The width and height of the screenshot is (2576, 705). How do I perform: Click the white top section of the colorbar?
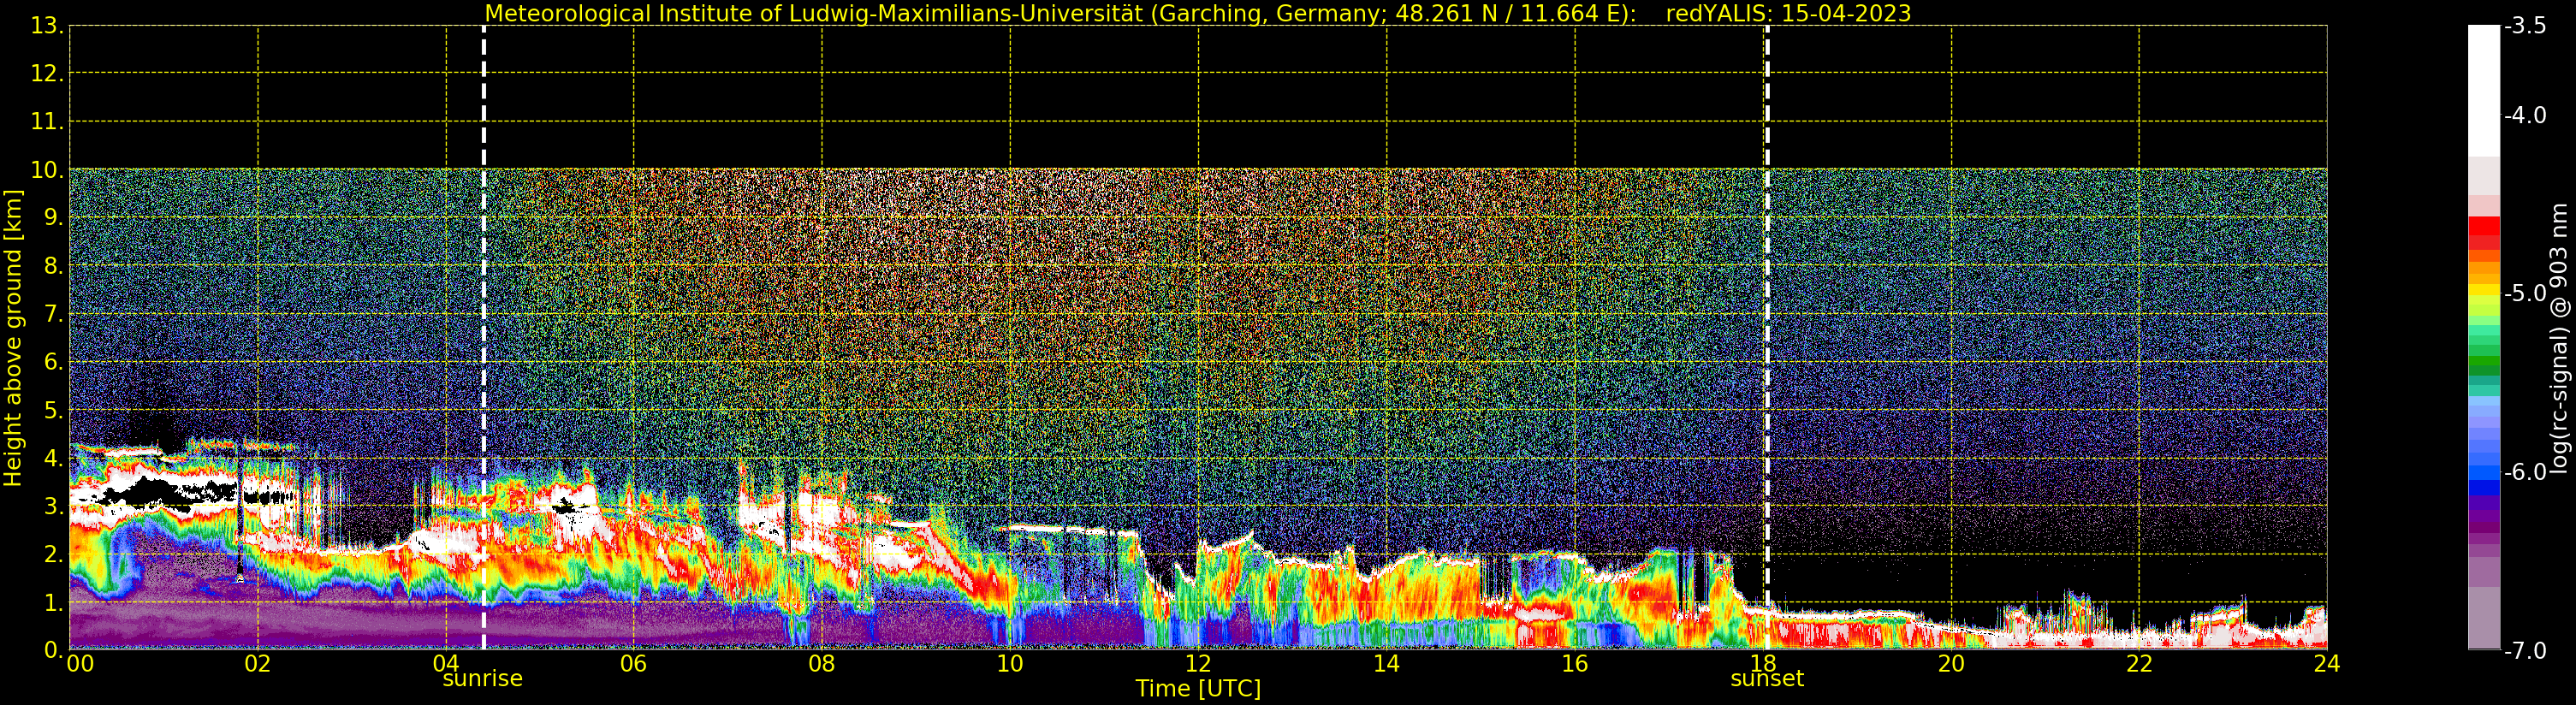click(2484, 90)
